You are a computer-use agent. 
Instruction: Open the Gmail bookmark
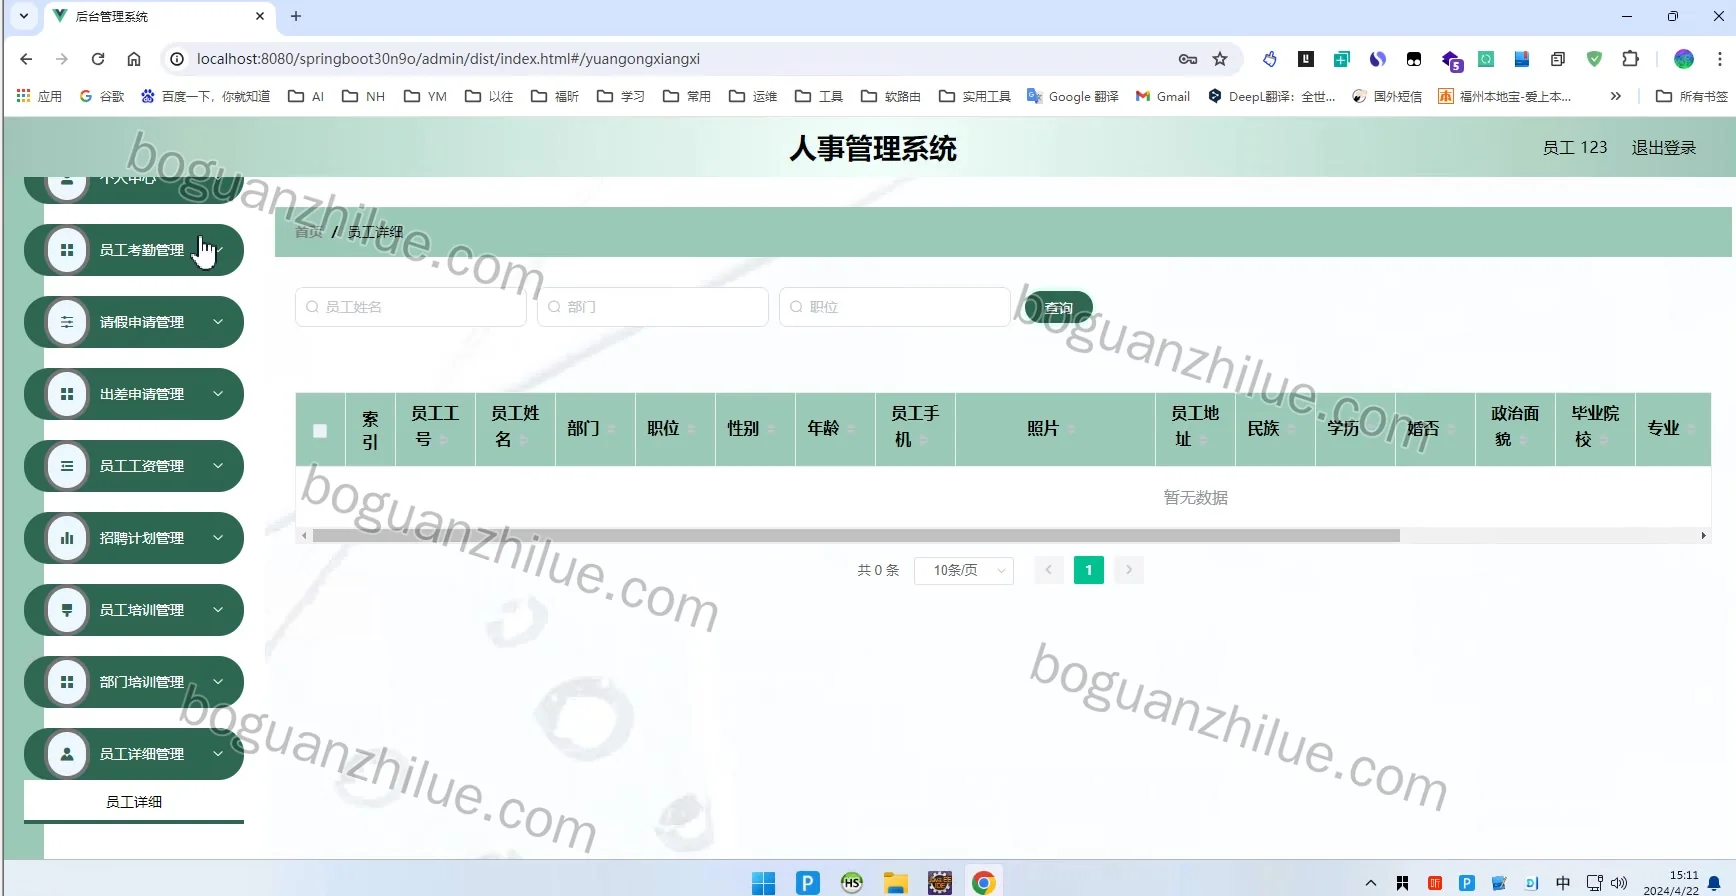1163,96
